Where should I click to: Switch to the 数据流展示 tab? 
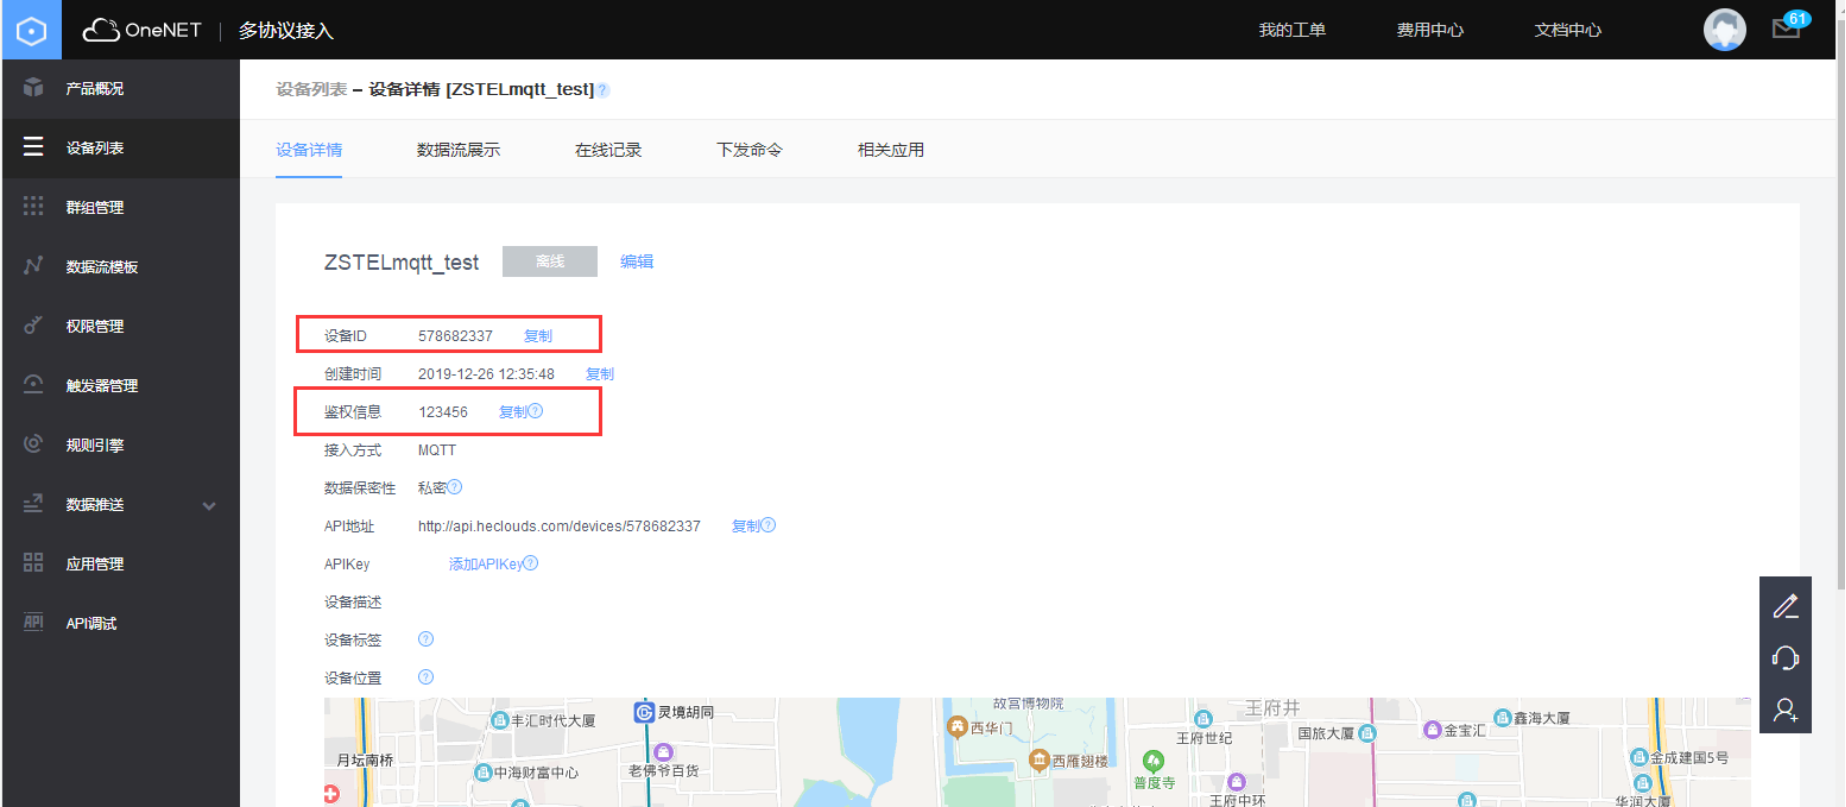tap(458, 150)
